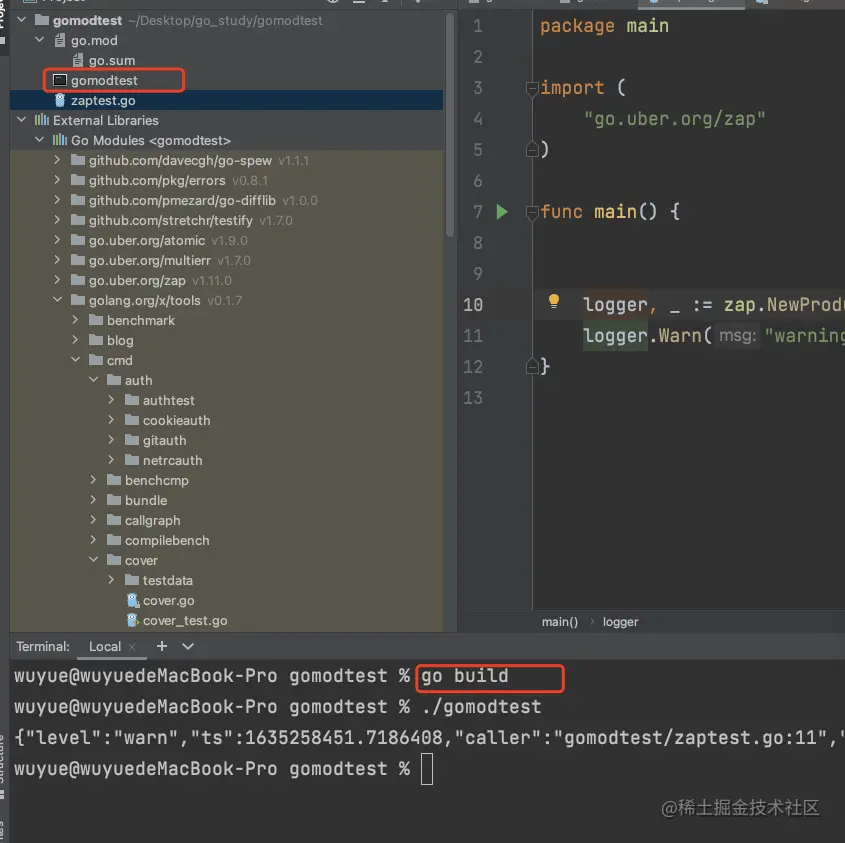Image resolution: width=845 pixels, height=843 pixels.
Task: Click fold end marker on line 12
Action: (532, 367)
